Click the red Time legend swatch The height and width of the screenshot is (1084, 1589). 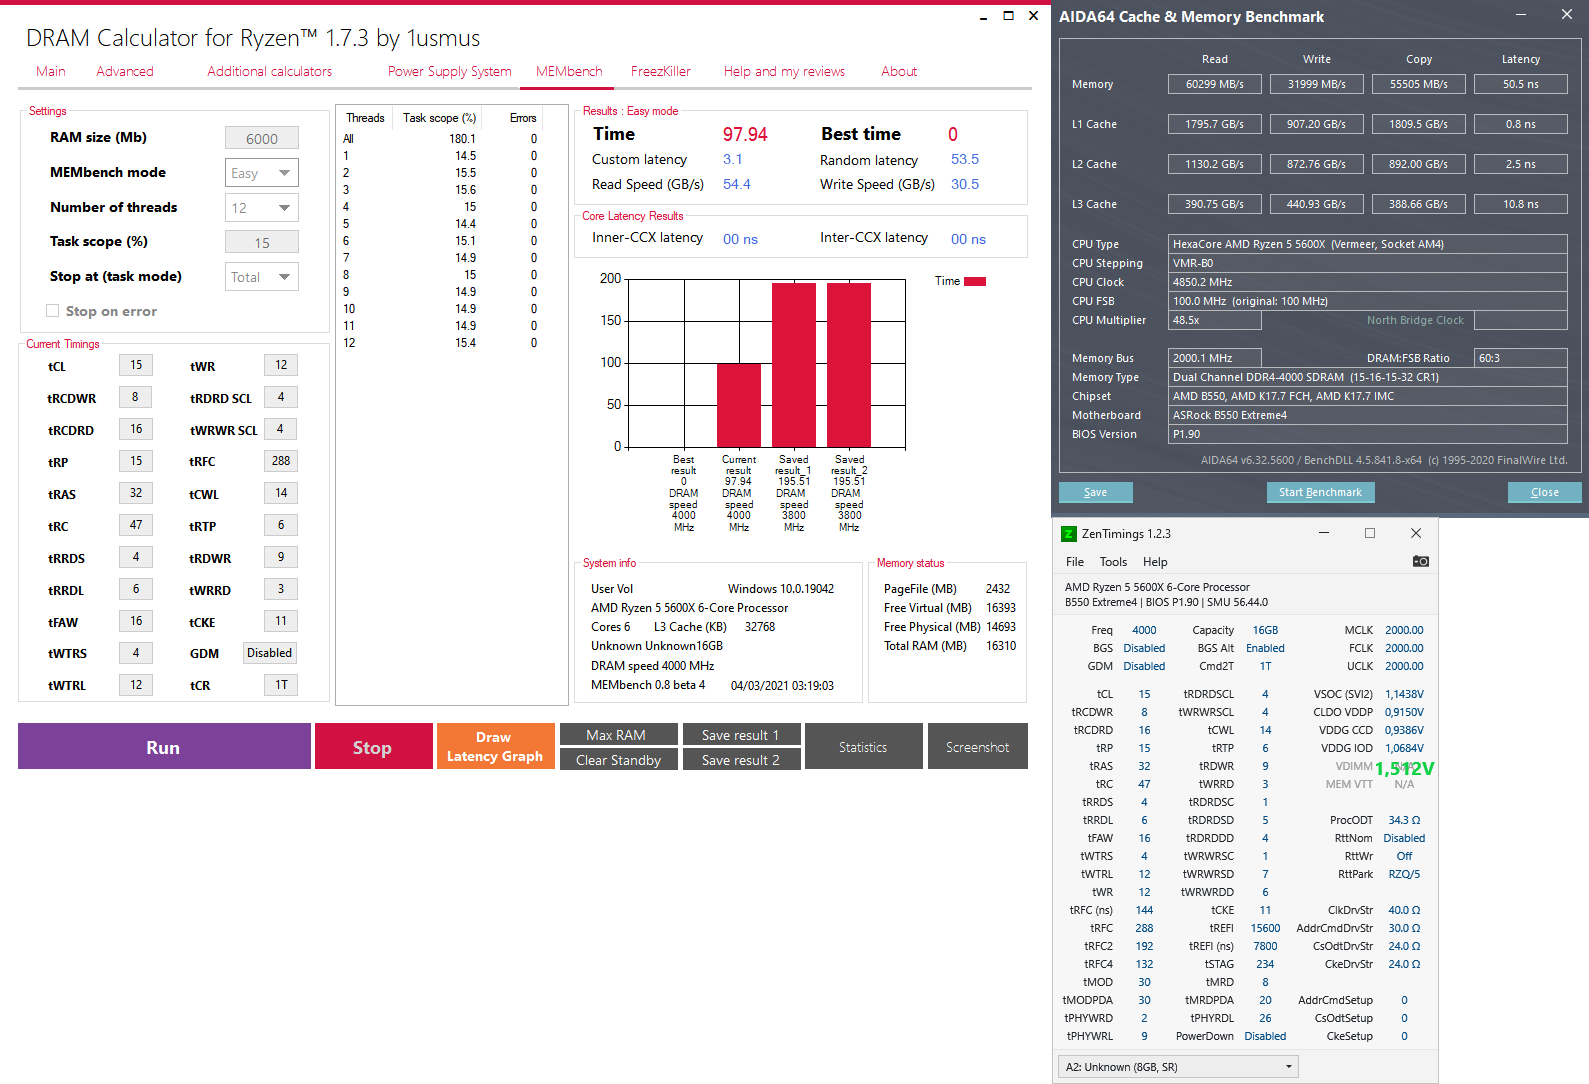(975, 281)
